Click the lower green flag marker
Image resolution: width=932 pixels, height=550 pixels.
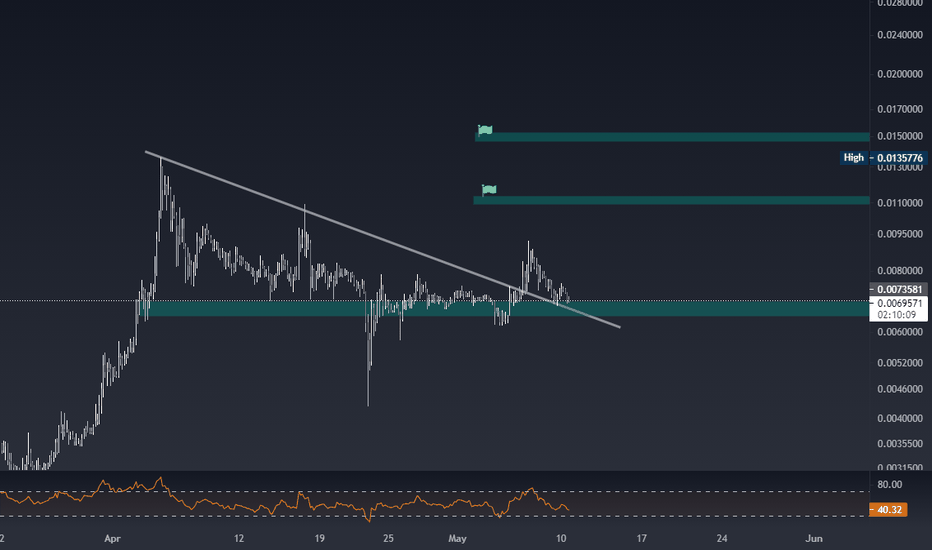pos(489,190)
